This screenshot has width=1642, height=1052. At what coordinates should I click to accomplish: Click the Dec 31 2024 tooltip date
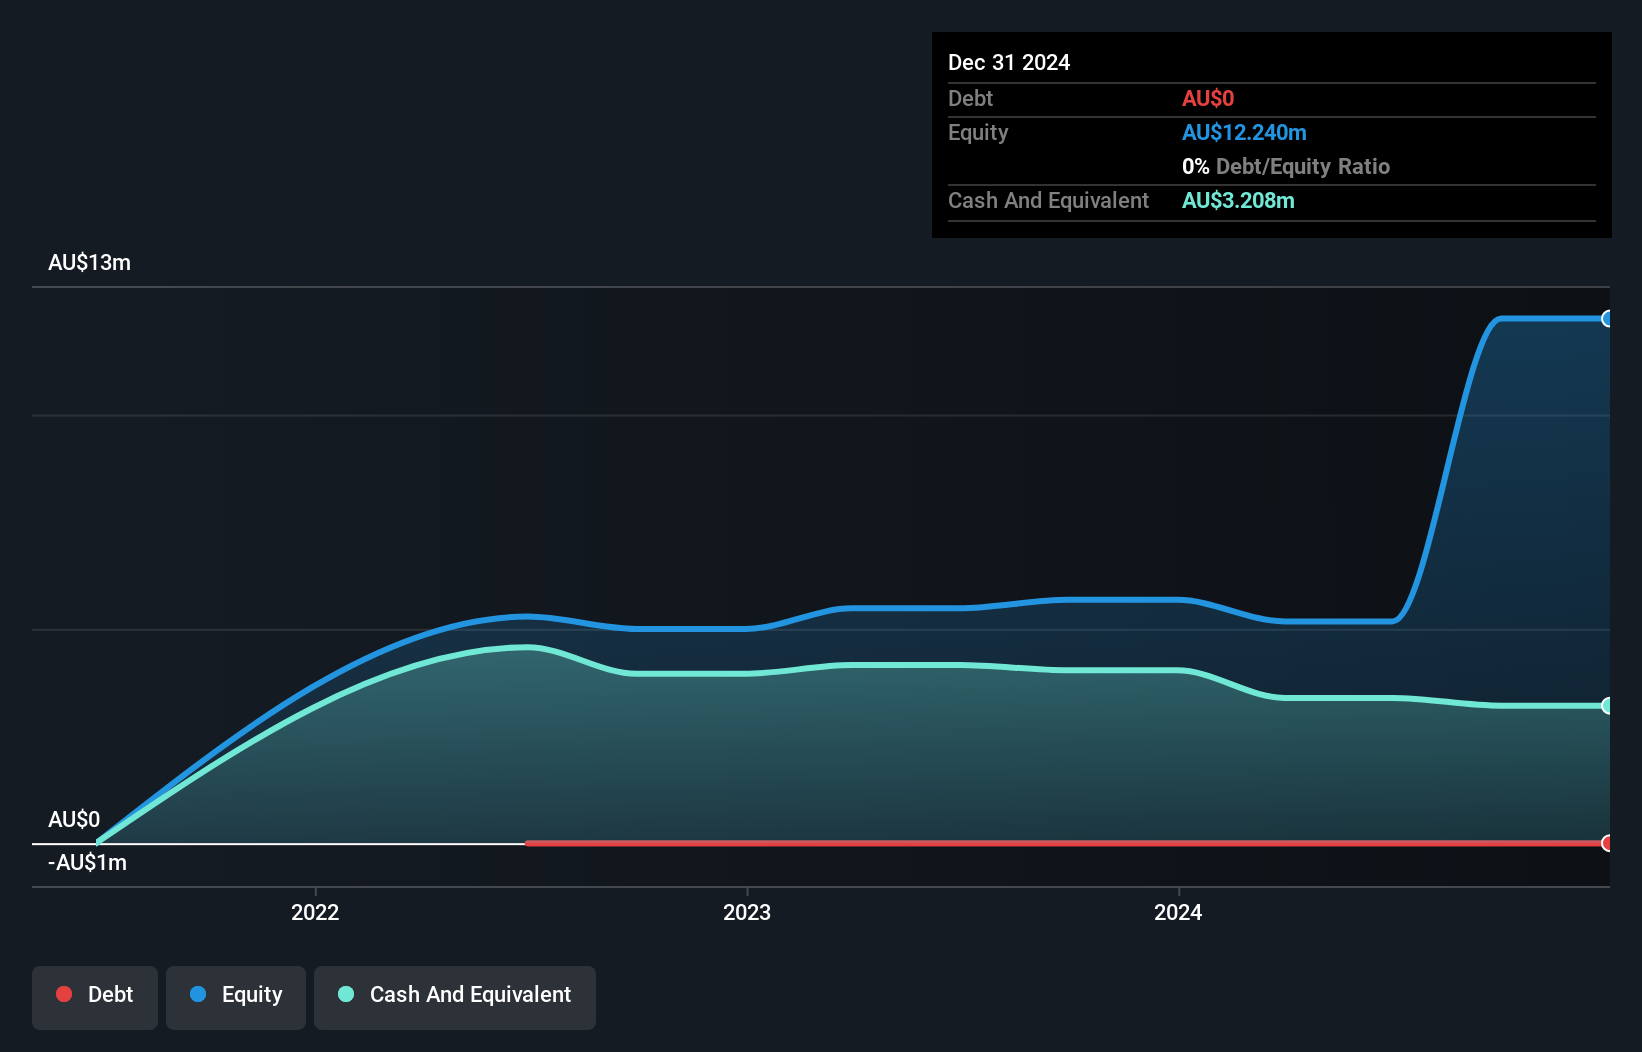1009,62
